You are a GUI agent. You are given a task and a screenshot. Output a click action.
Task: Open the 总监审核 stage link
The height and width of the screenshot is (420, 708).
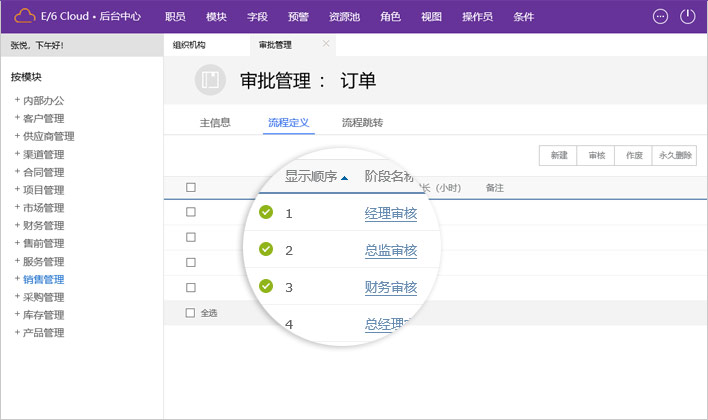390,250
